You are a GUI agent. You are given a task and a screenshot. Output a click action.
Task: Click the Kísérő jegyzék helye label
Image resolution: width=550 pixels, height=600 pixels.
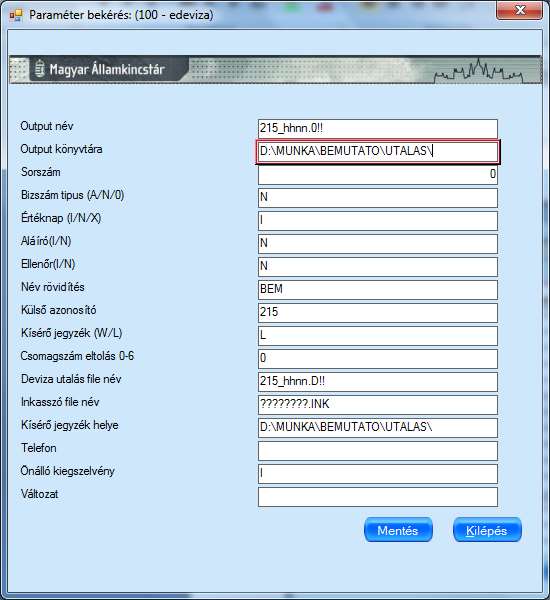(x=70, y=425)
